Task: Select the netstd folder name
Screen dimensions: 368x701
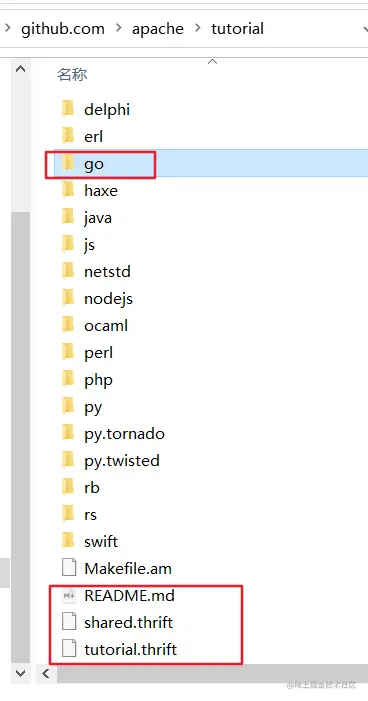Action: pos(107,271)
